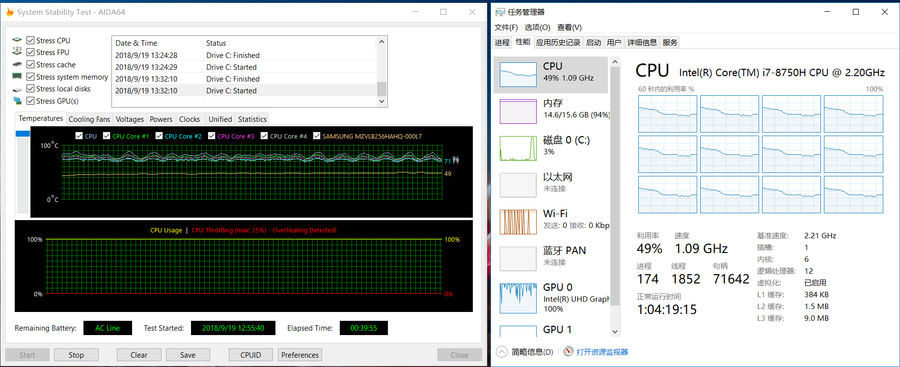
Task: Open the Ethernet (以太网) item
Action: (518, 184)
